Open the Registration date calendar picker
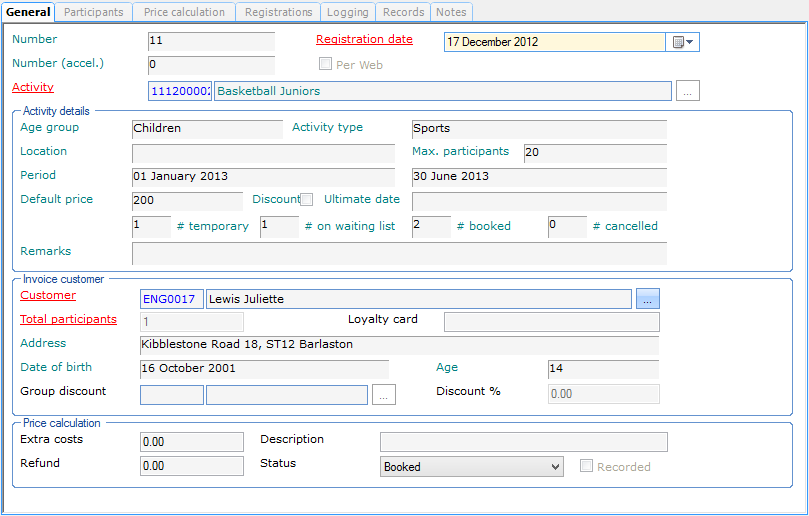Viewport: 809px width, 516px height. click(683, 42)
